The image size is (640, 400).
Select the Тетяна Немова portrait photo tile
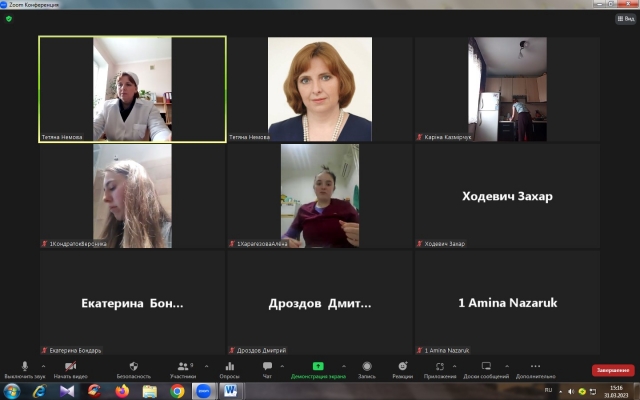[x=320, y=89]
